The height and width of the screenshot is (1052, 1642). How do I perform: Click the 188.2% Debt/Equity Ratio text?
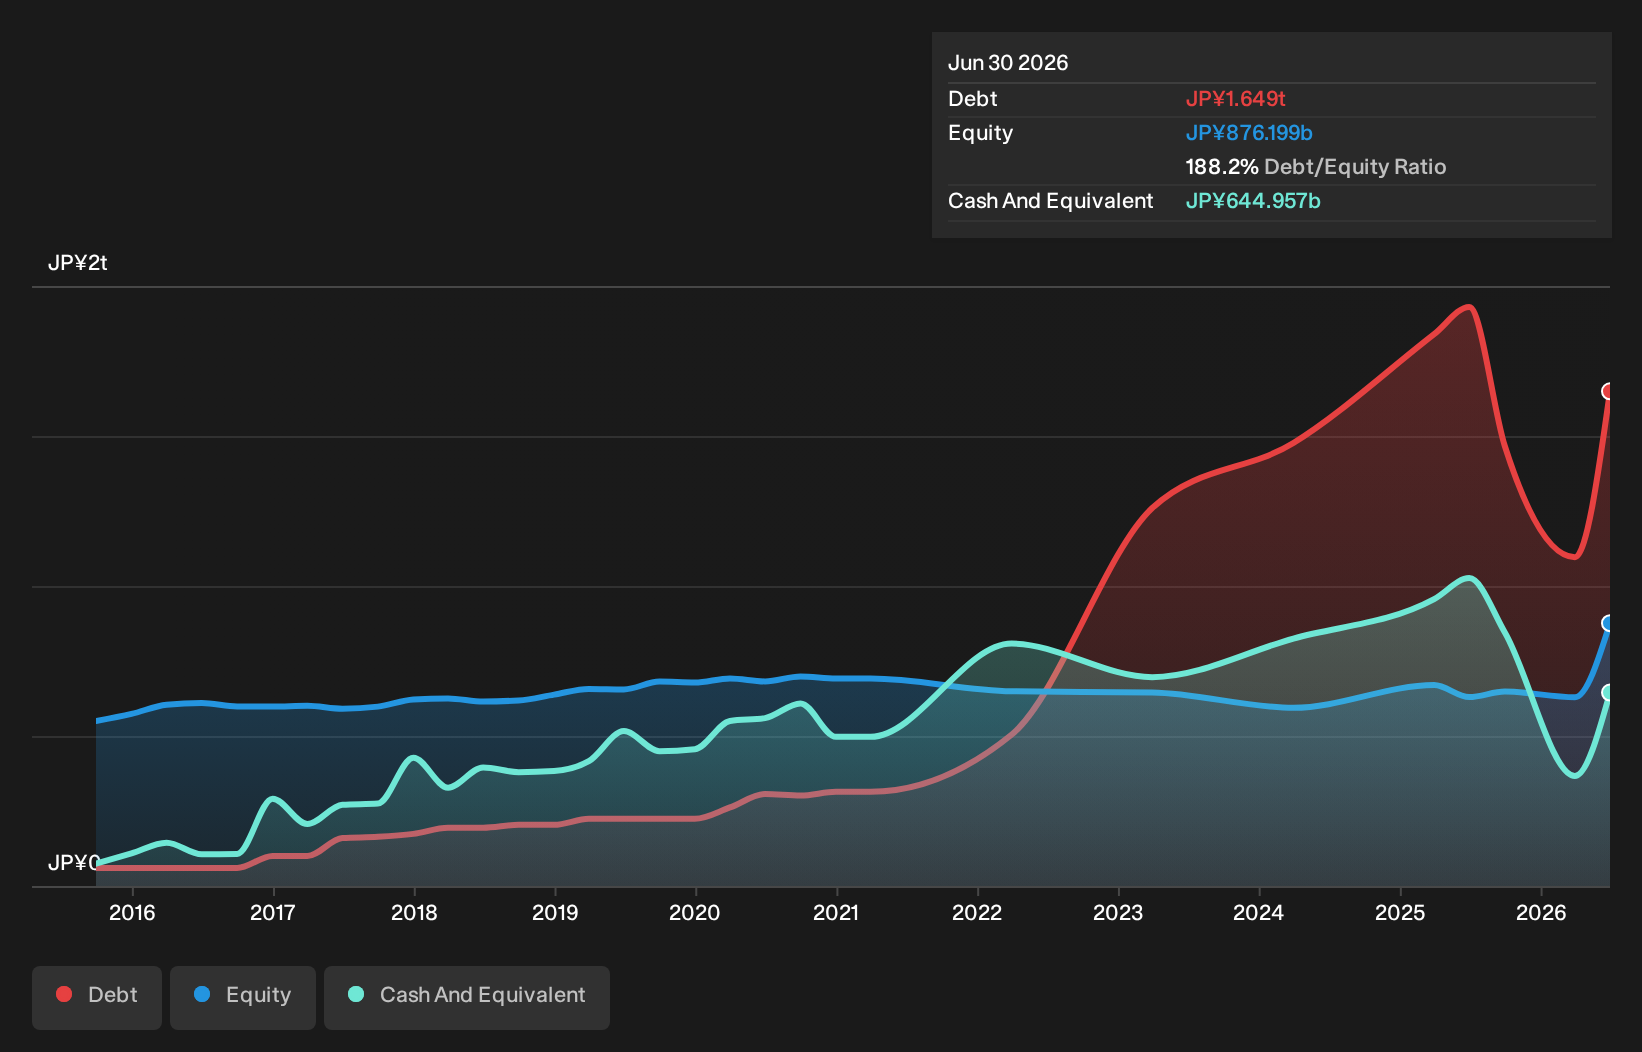click(1316, 167)
